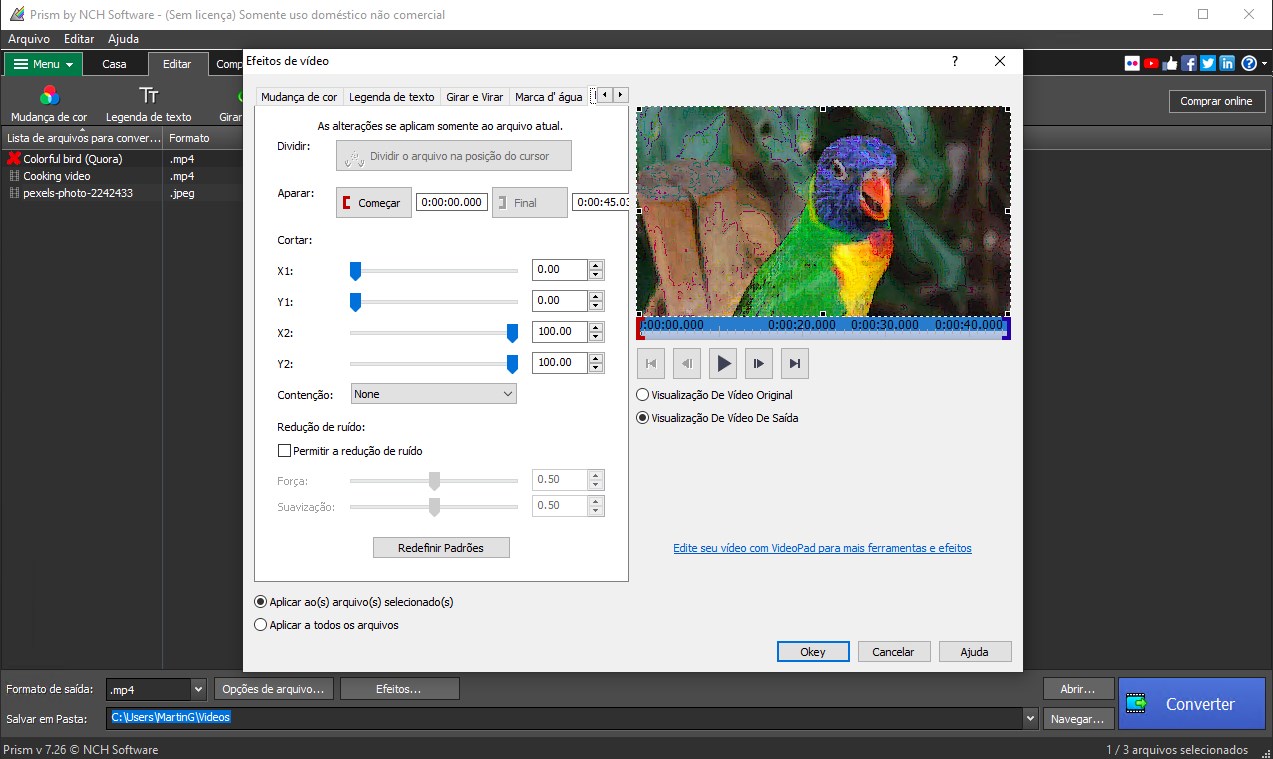Click the X2 crop slider handle

tap(513, 332)
